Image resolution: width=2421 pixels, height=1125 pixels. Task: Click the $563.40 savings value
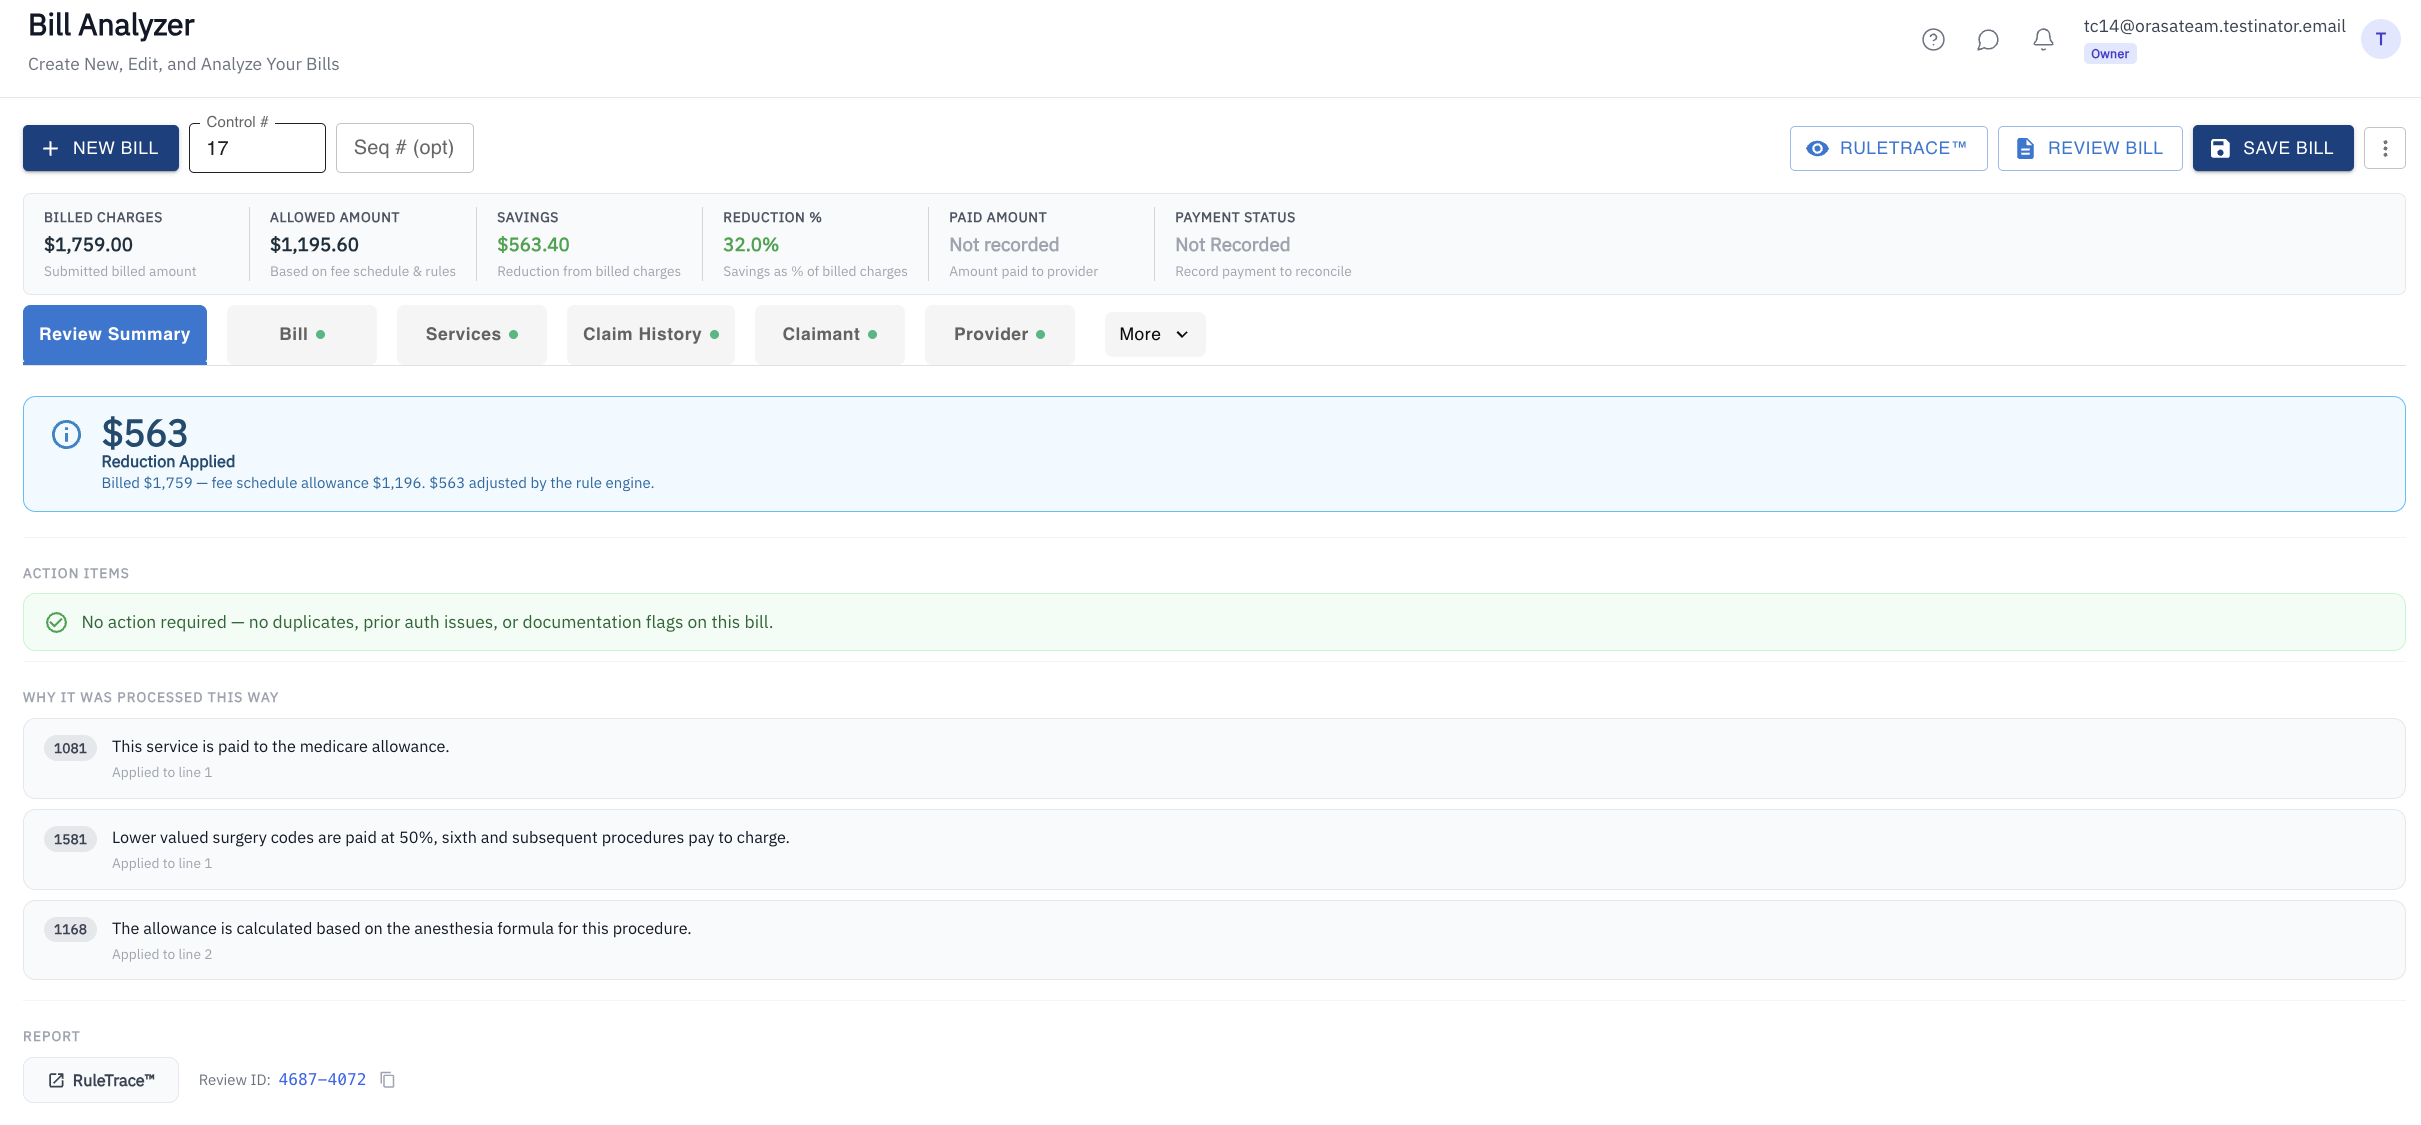coord(533,245)
